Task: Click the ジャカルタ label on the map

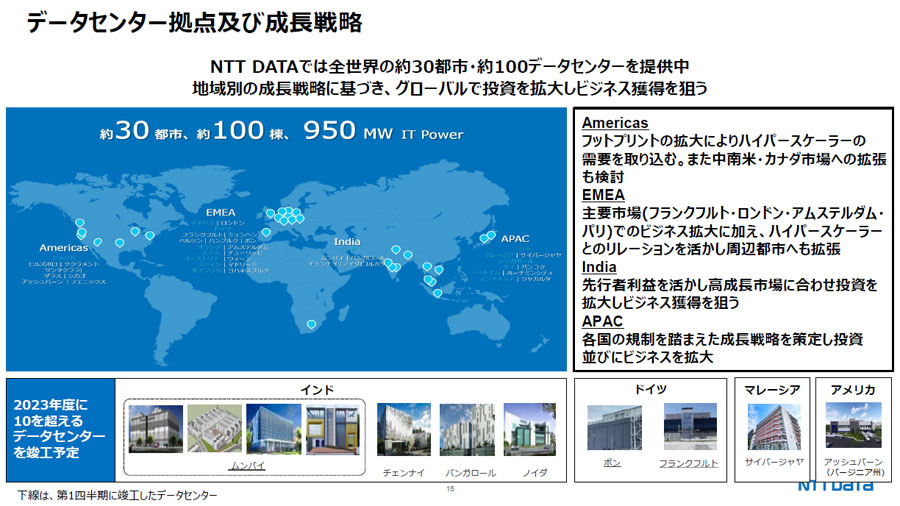Action: 536,279
